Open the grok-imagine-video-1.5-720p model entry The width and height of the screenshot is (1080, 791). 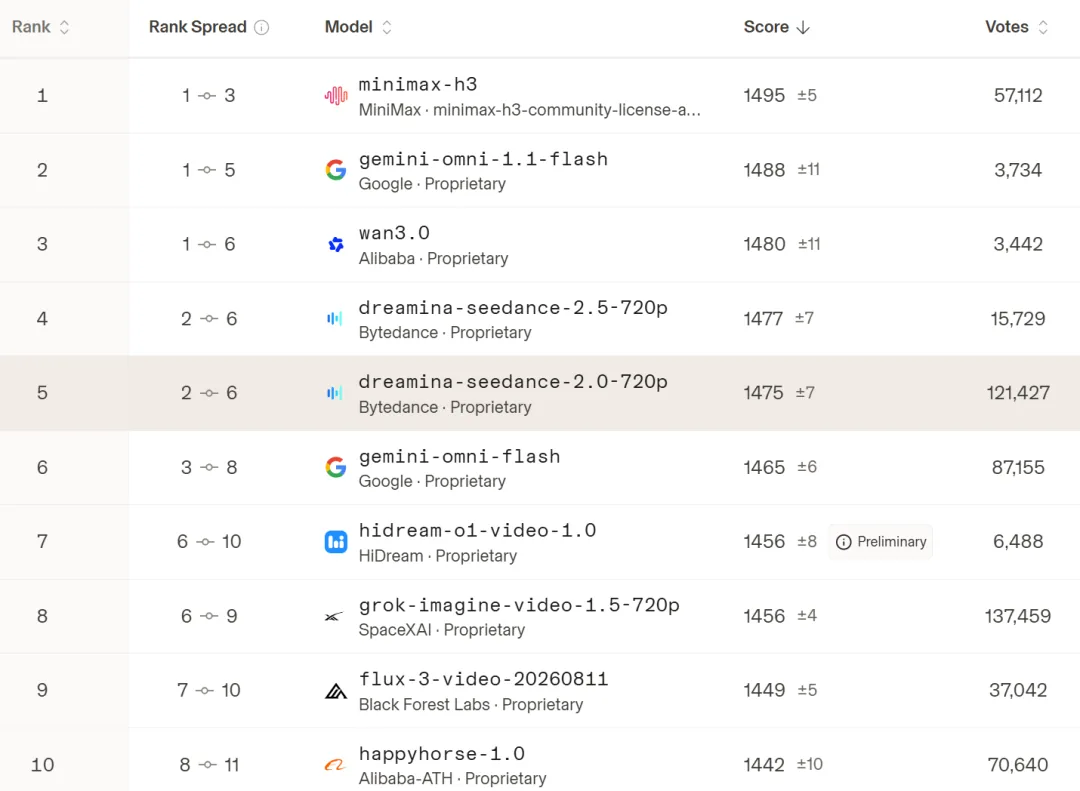click(519, 605)
